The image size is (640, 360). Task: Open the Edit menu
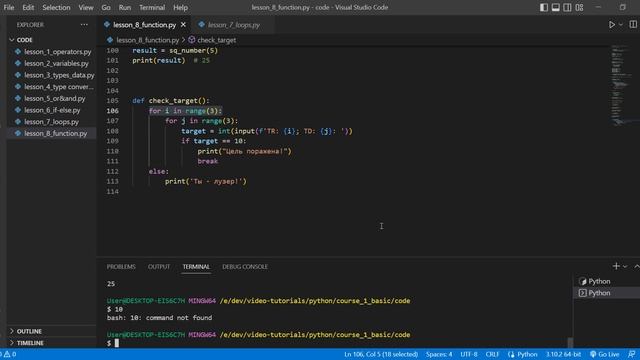(x=28, y=7)
